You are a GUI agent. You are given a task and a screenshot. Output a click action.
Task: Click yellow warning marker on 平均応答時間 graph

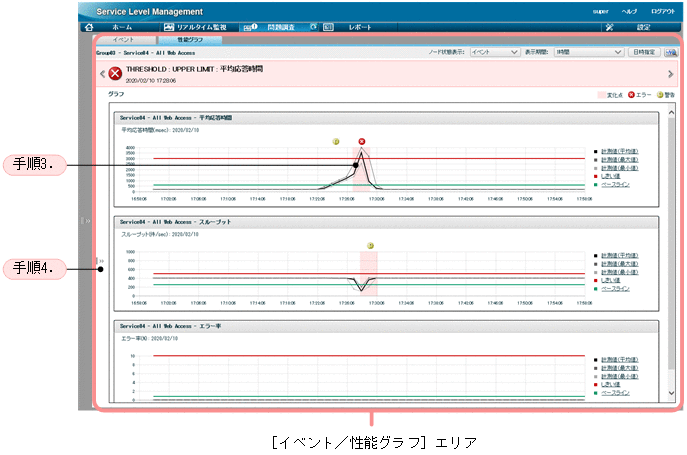pos(336,141)
